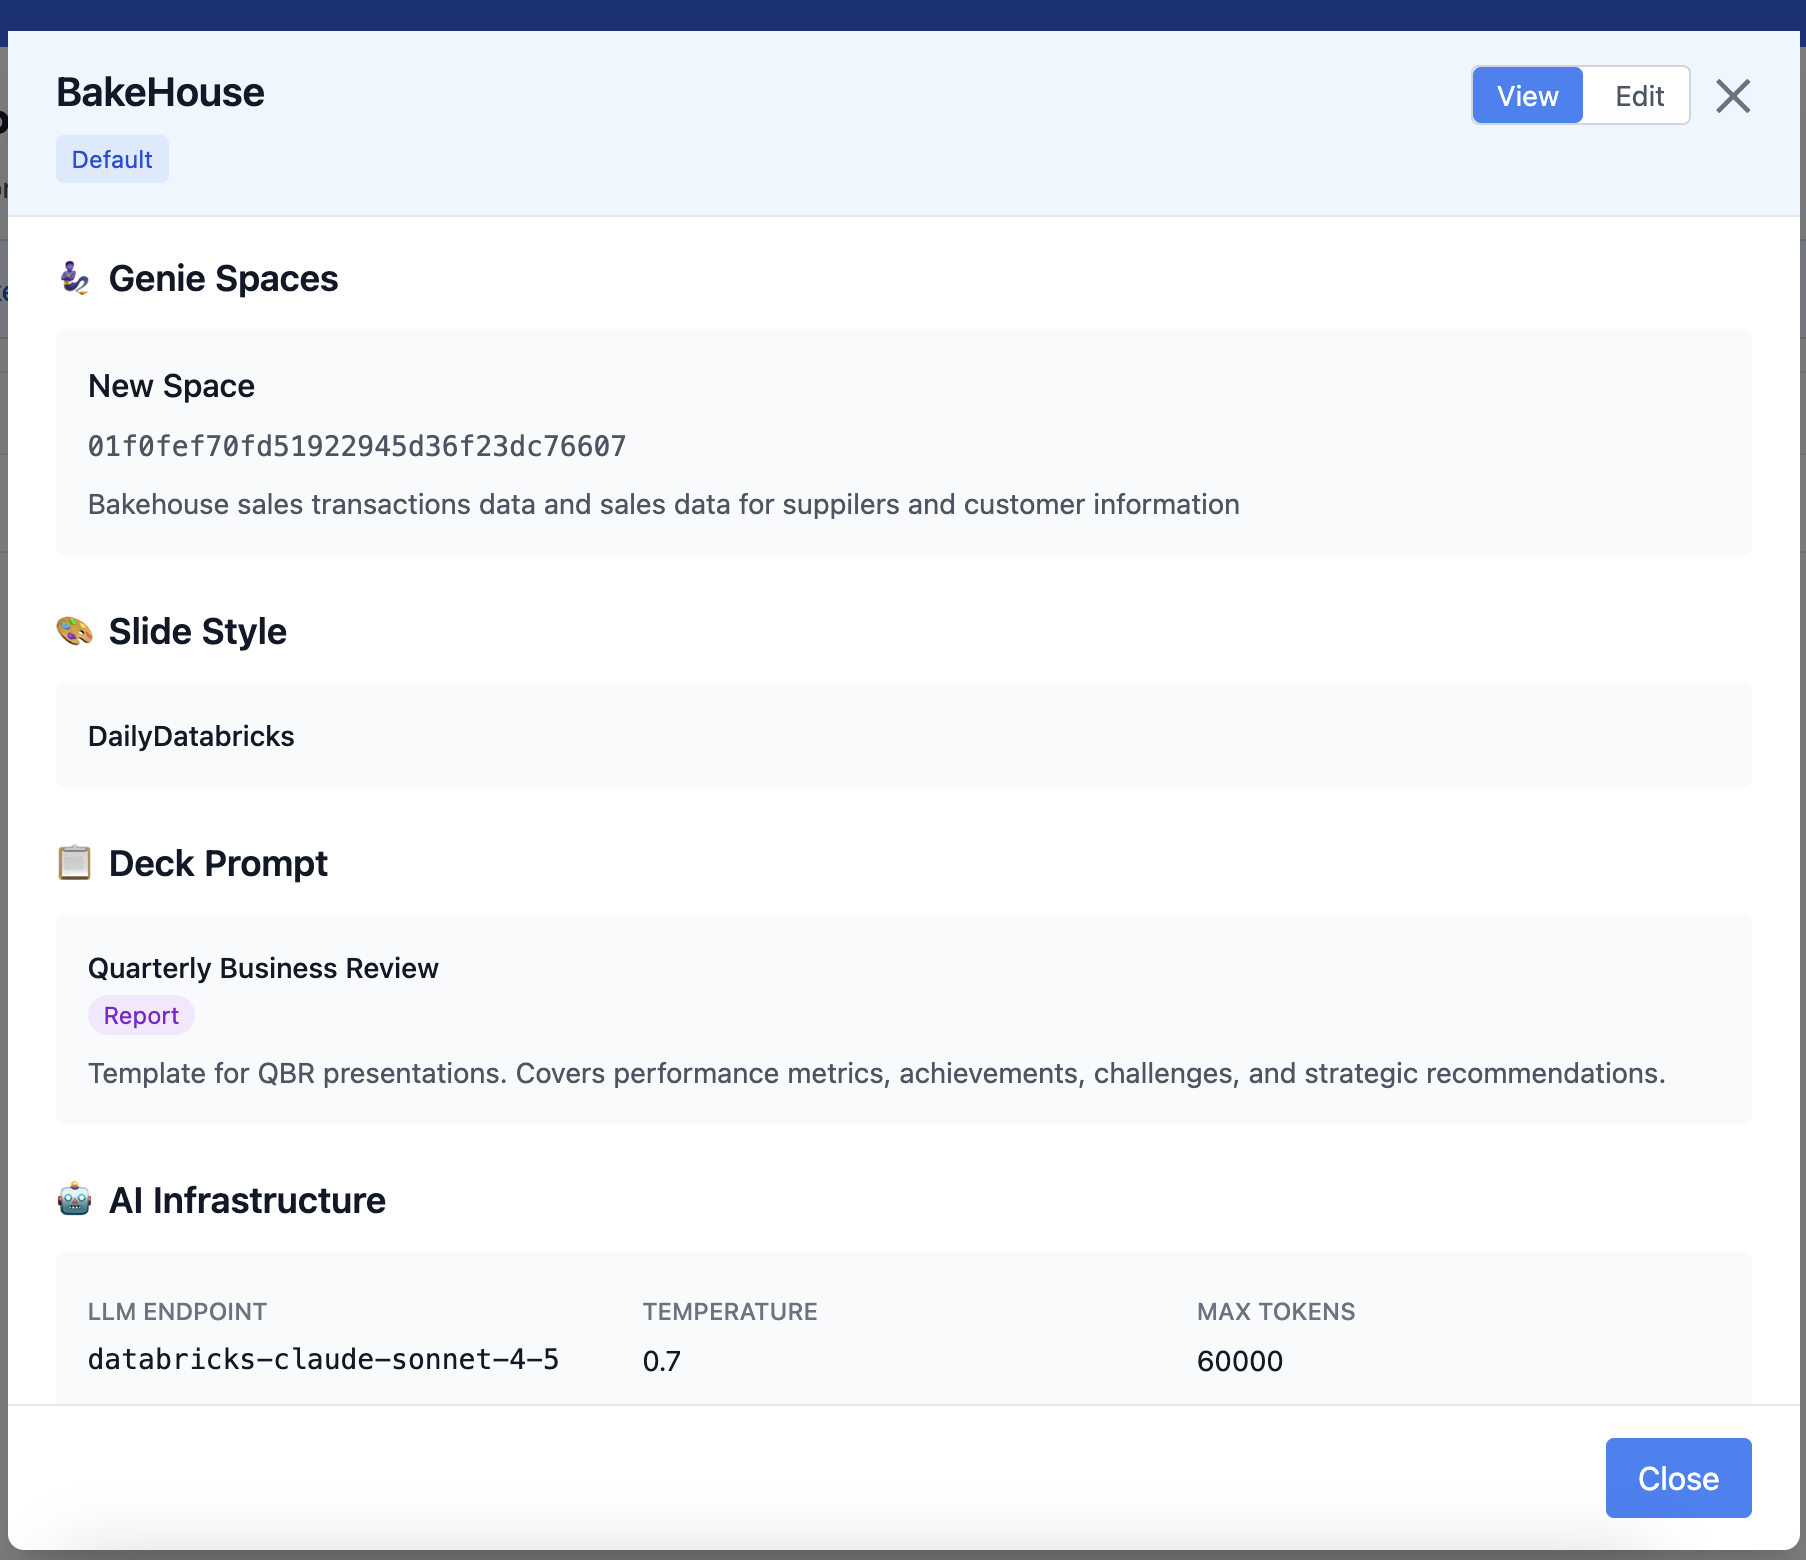Image resolution: width=1806 pixels, height=1560 pixels.
Task: Click the clipboard icon next to Deck Prompt
Action: point(75,863)
